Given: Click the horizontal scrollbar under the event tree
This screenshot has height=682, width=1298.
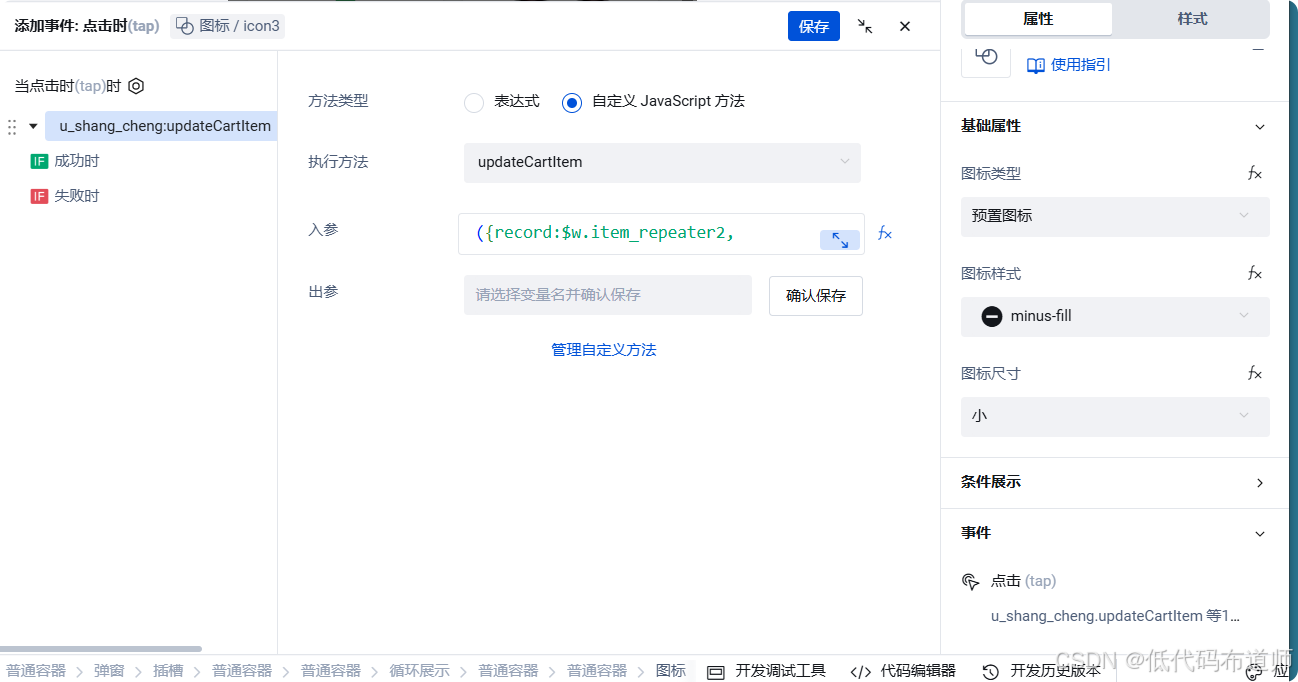Looking at the screenshot, I should pos(101,649).
